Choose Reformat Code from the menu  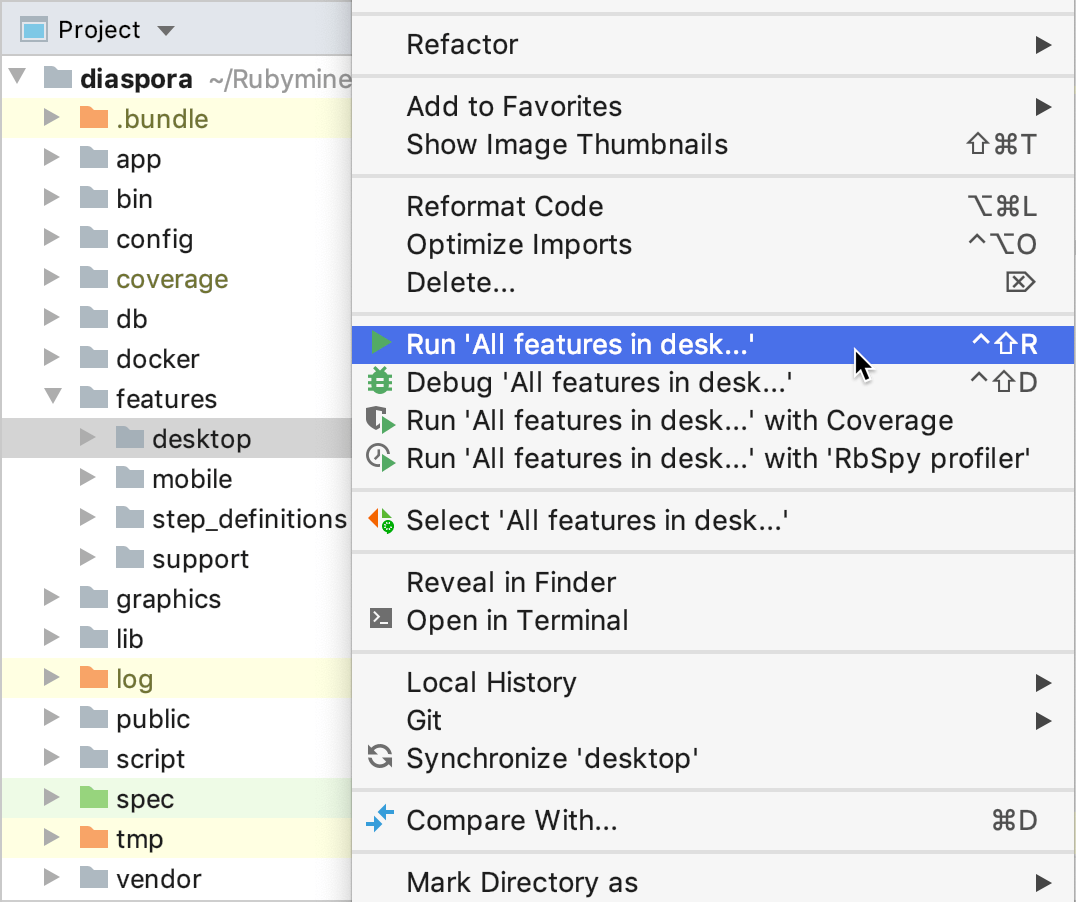click(505, 206)
